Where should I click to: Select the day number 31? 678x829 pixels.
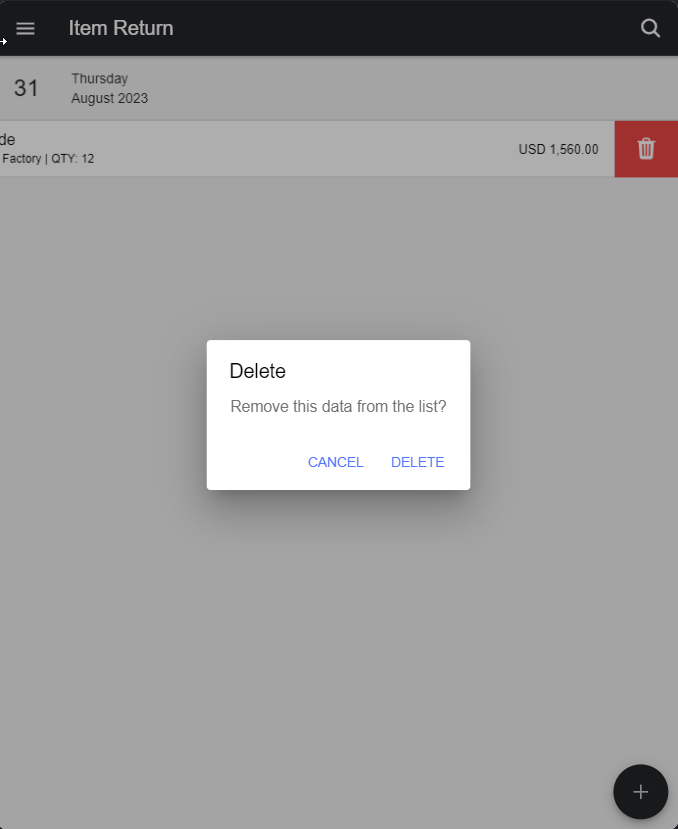point(26,88)
